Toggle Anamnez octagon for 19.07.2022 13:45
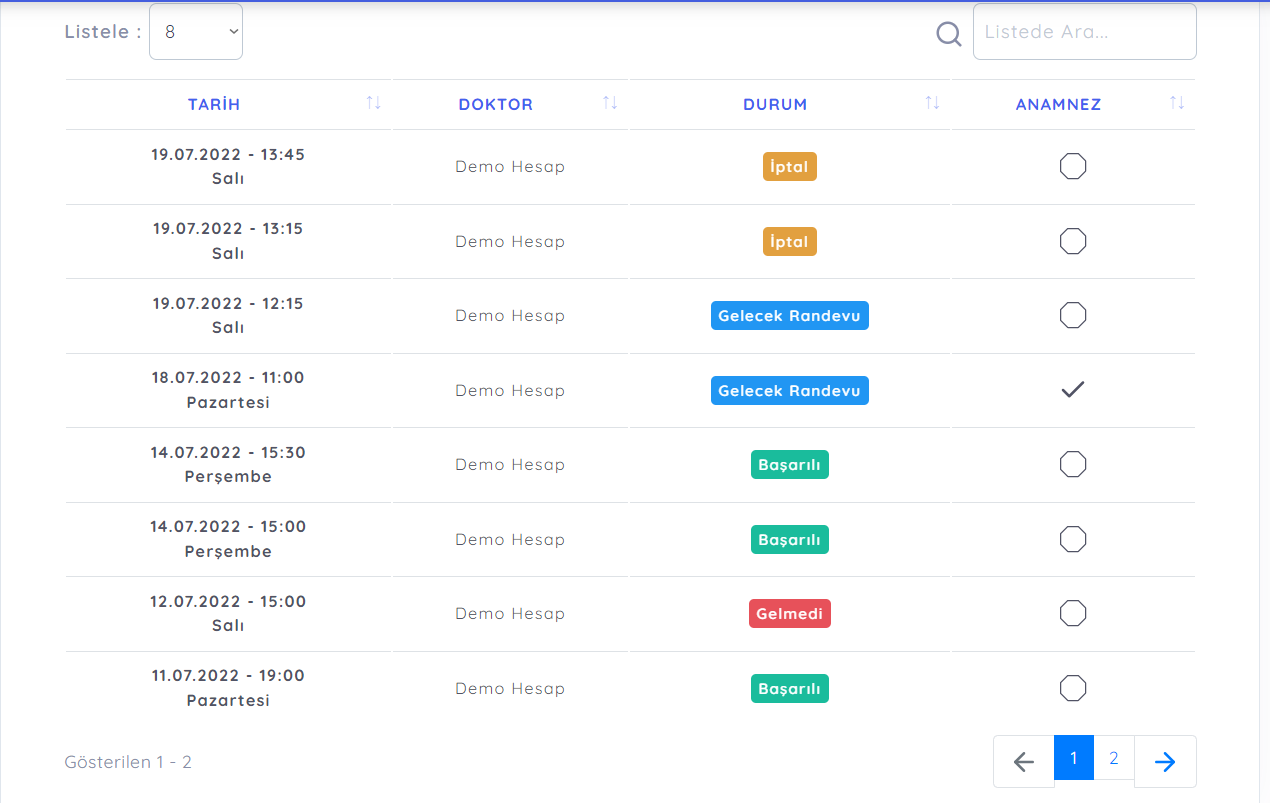1270x803 pixels. (1073, 166)
